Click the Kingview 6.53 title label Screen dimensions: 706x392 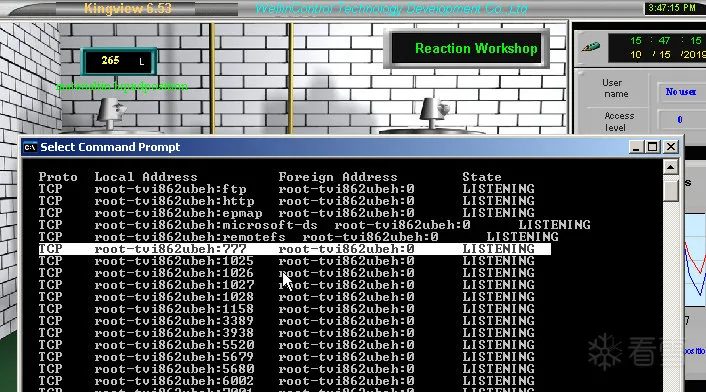(x=127, y=8)
